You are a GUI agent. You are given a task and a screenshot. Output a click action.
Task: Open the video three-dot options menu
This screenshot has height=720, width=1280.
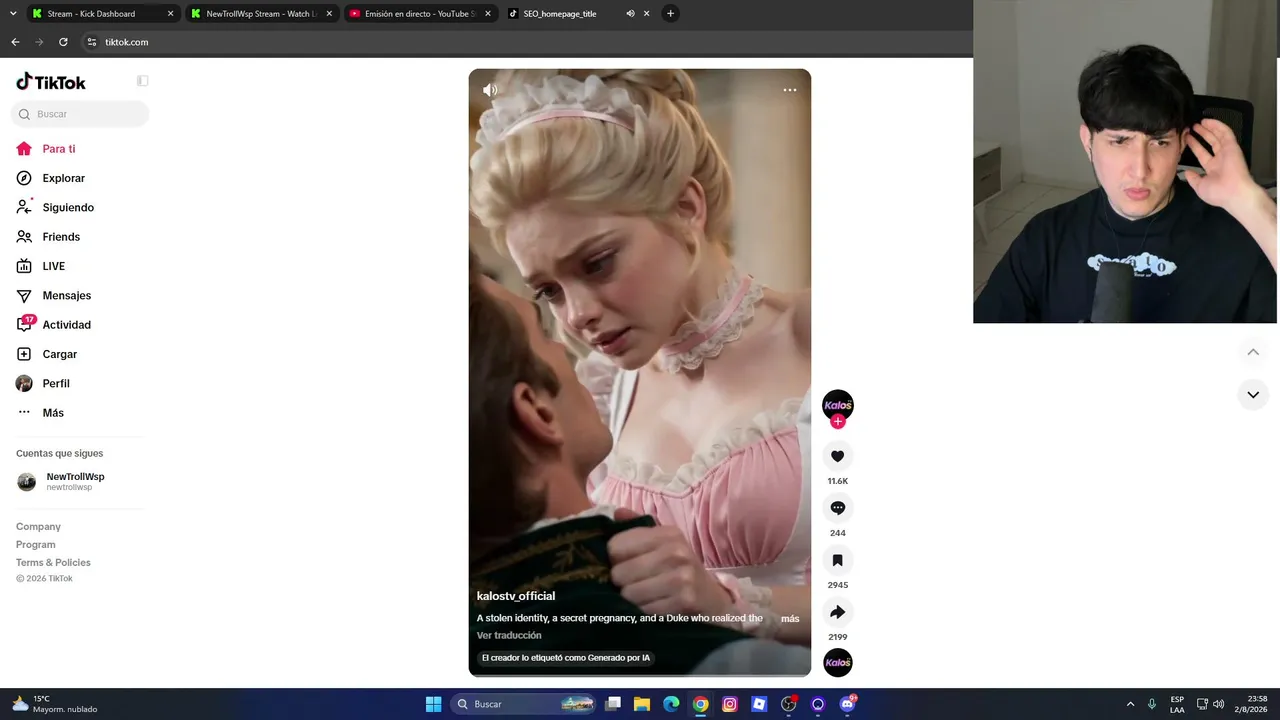click(x=790, y=90)
